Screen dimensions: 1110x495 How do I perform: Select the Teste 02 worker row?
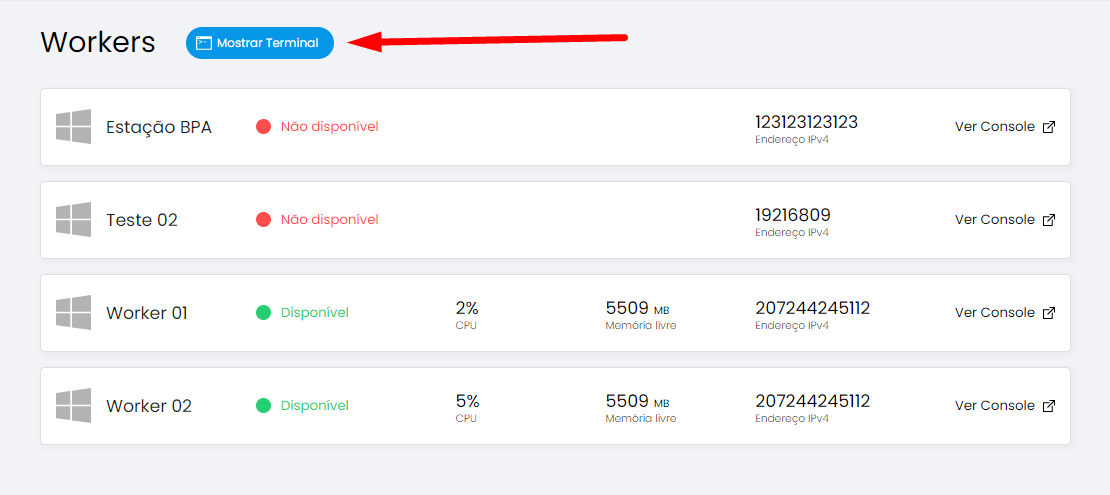click(x=555, y=220)
